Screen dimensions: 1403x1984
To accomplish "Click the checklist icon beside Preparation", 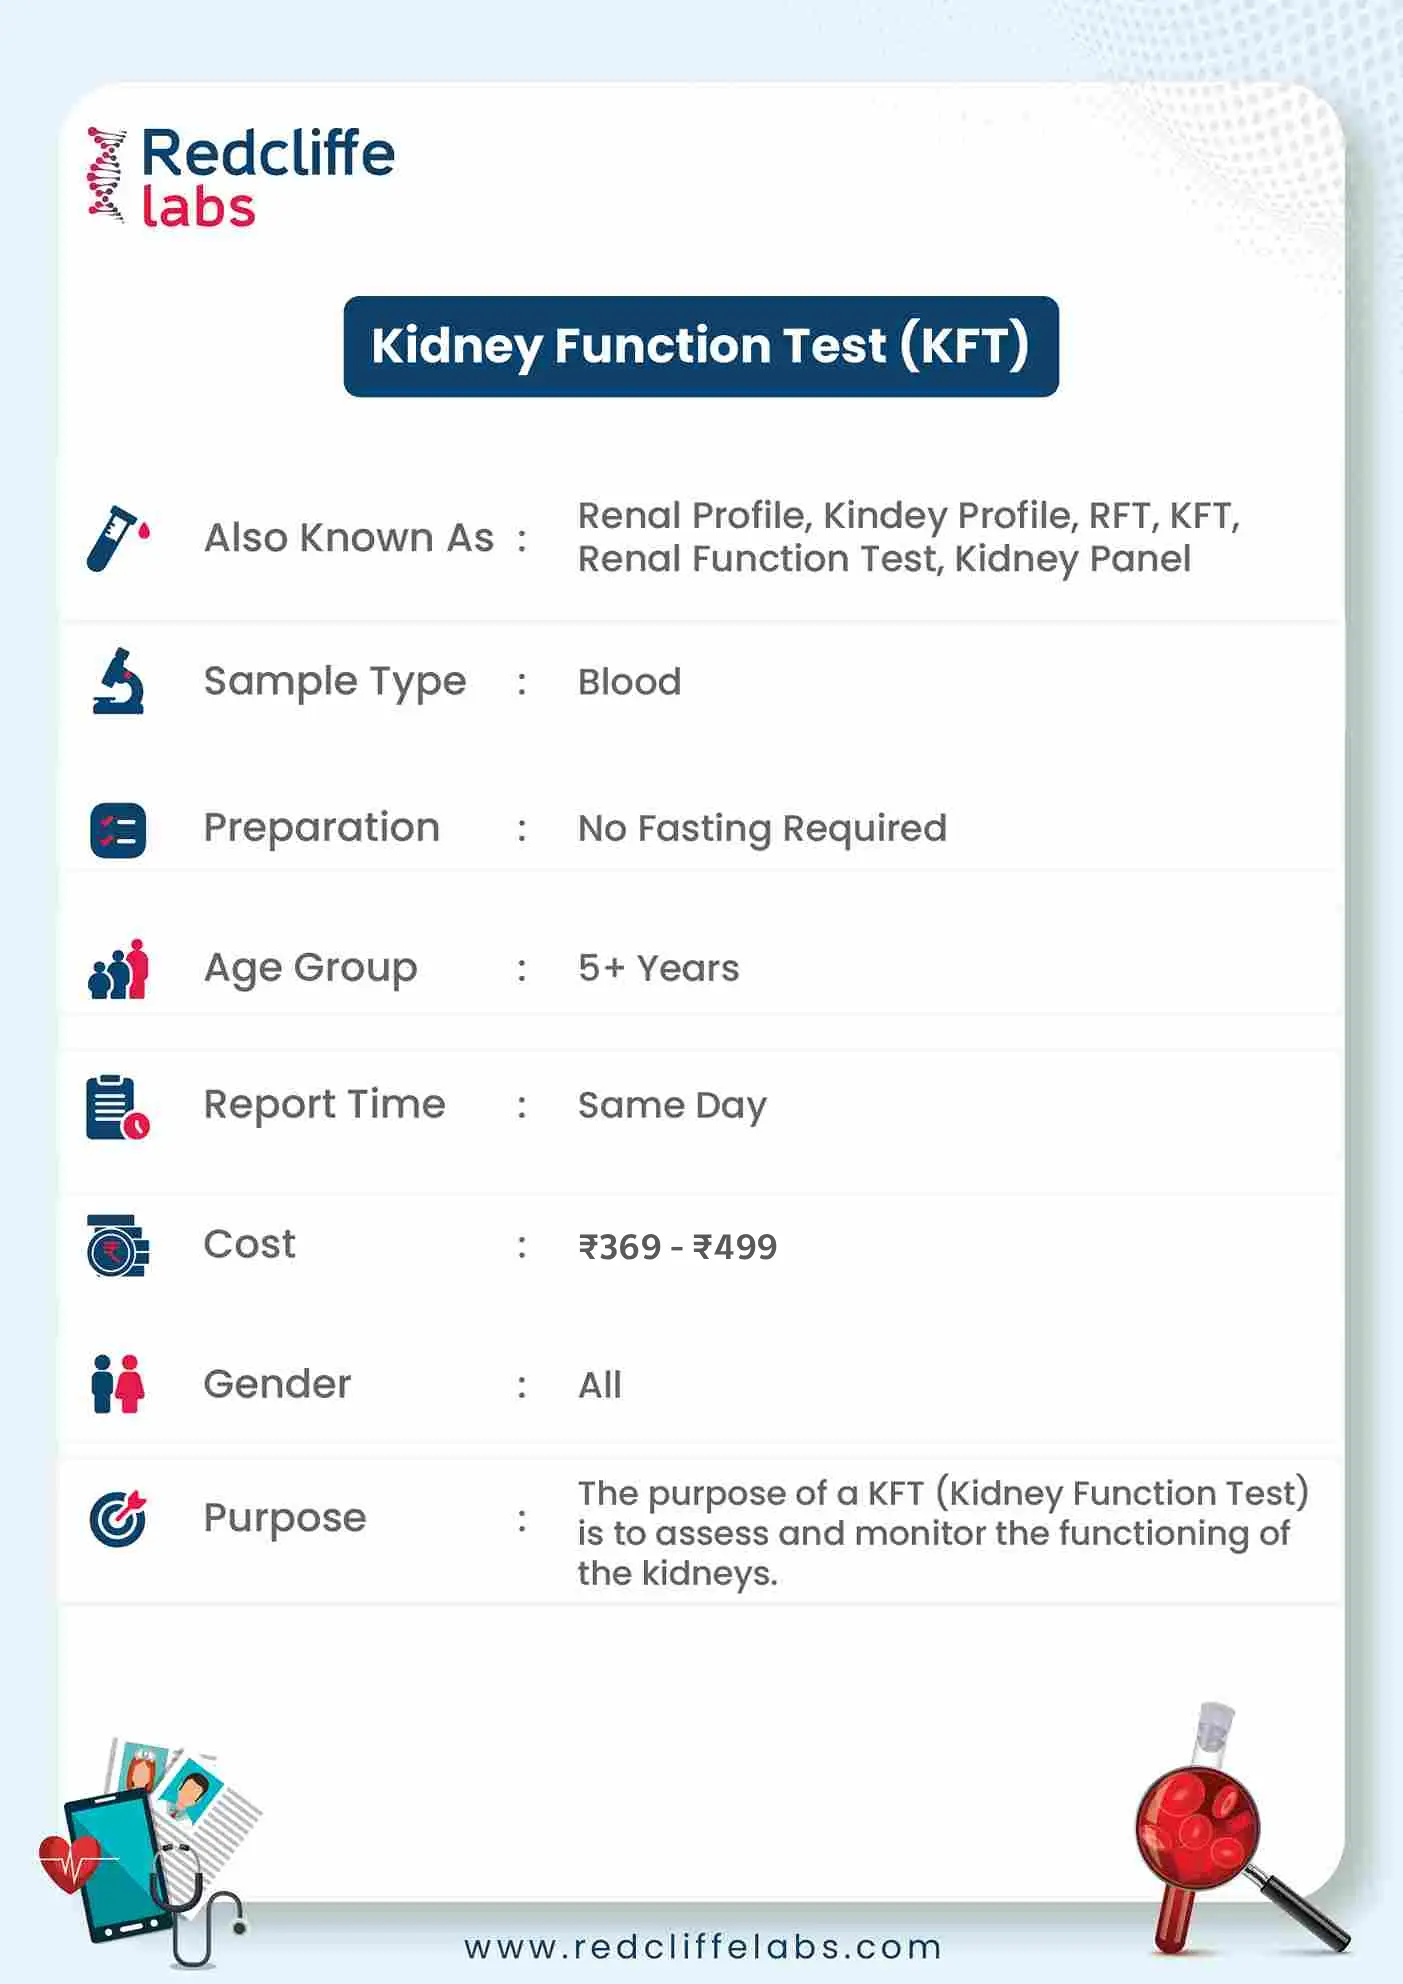I will pos(118,830).
